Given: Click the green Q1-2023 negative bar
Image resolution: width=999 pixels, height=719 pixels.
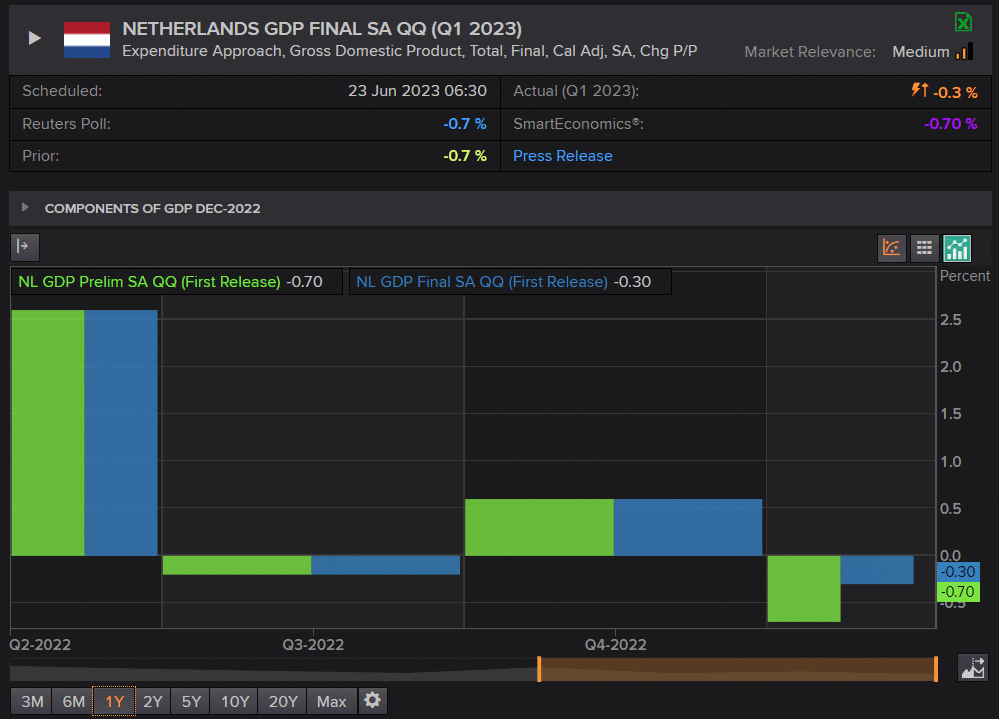Looking at the screenshot, I should 804,588.
